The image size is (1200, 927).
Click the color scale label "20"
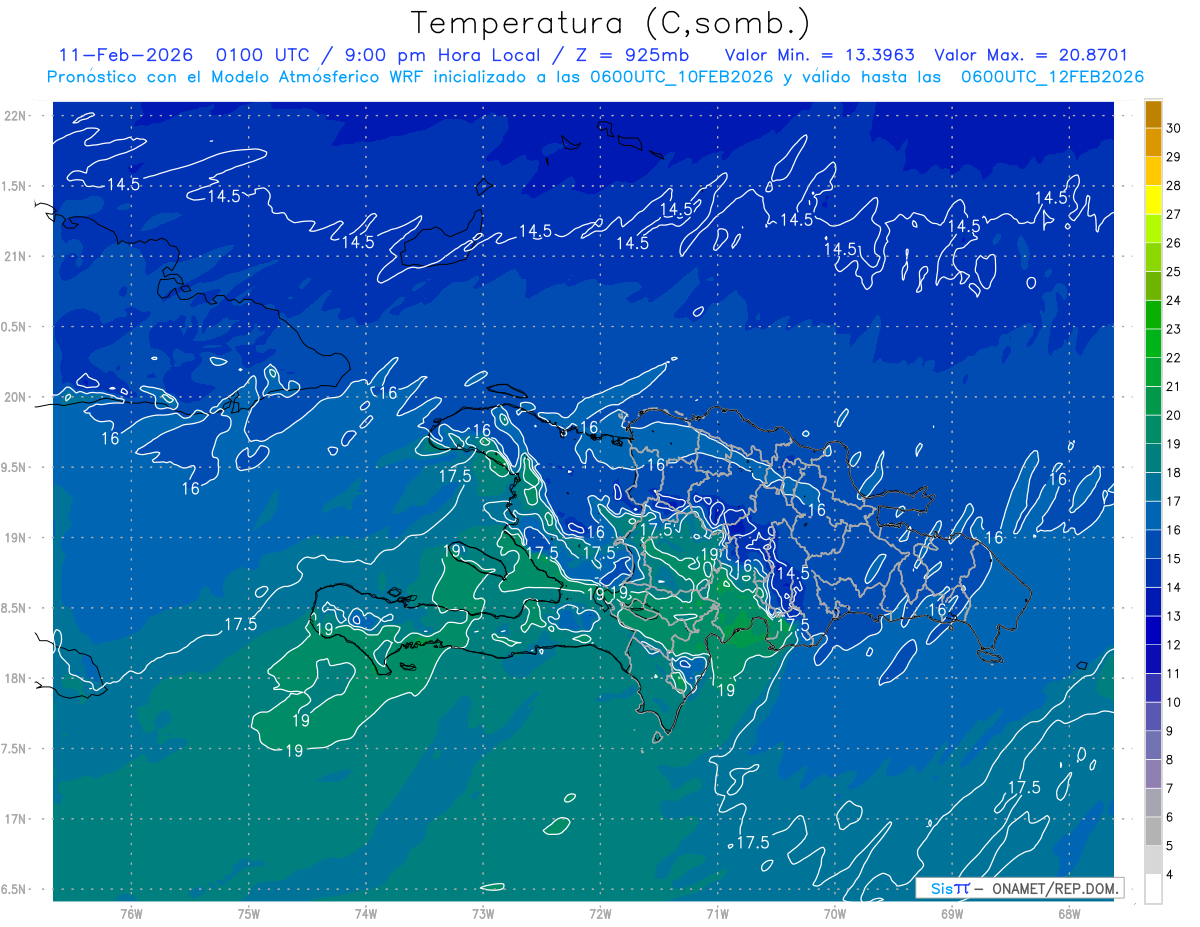[x=1174, y=415]
